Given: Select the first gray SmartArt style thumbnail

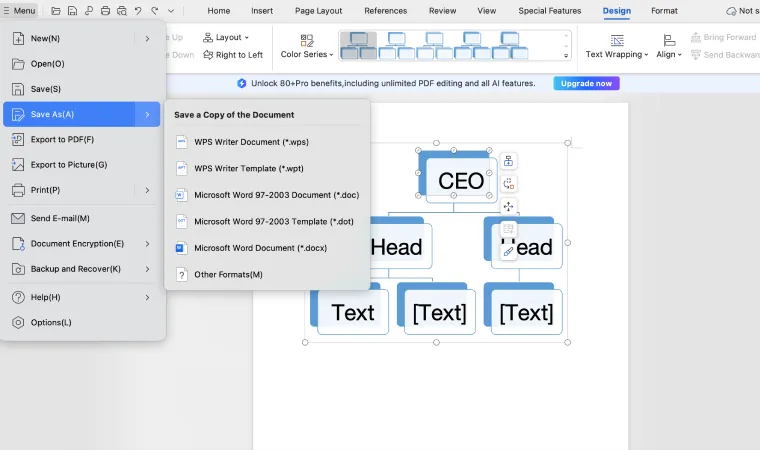Looking at the screenshot, I should point(359,46).
